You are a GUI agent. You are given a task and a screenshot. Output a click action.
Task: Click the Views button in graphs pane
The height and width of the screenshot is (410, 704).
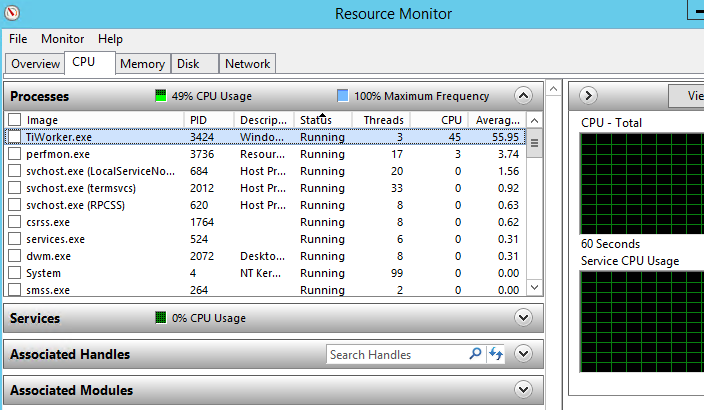pyautogui.click(x=686, y=96)
